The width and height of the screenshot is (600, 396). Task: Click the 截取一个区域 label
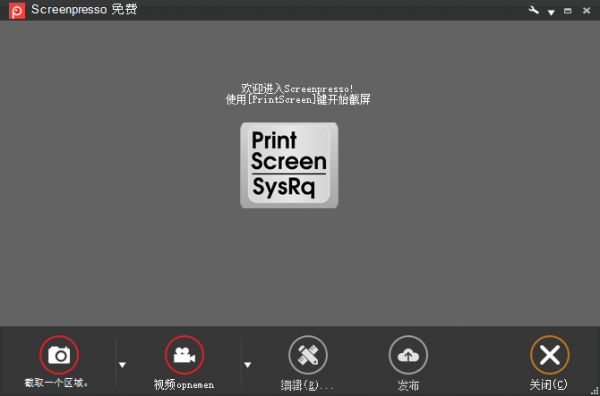(x=56, y=383)
